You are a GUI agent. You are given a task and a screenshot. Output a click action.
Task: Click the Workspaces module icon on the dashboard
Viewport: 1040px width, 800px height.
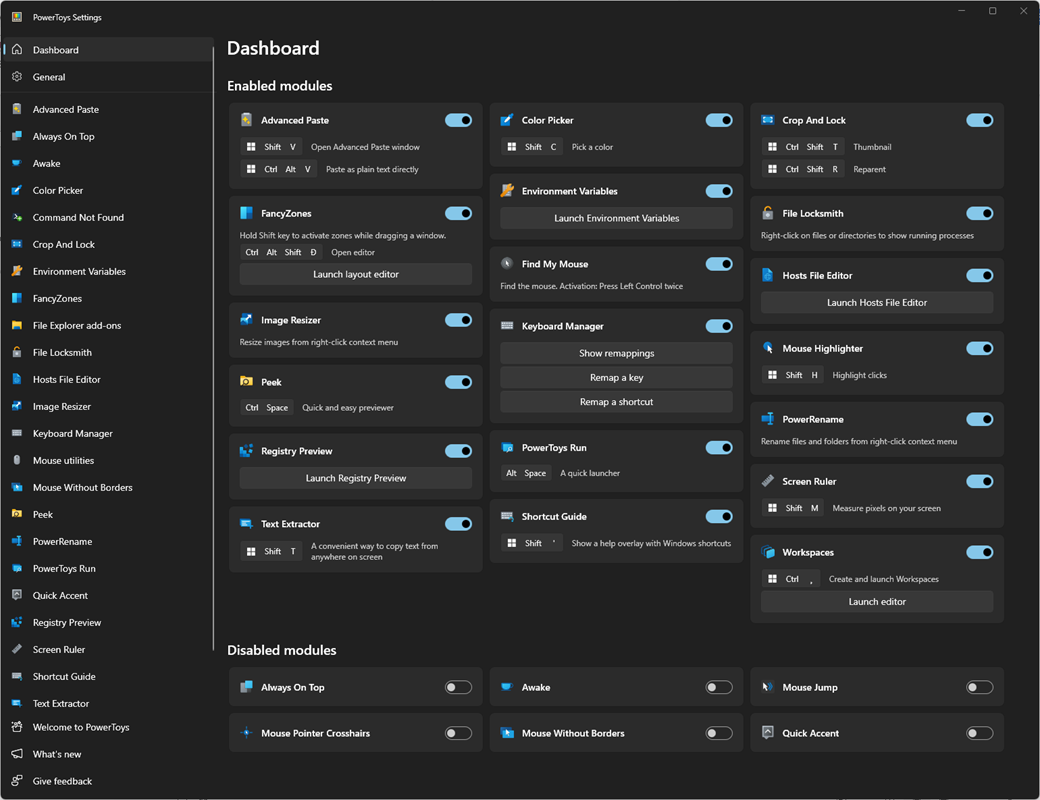(x=768, y=552)
